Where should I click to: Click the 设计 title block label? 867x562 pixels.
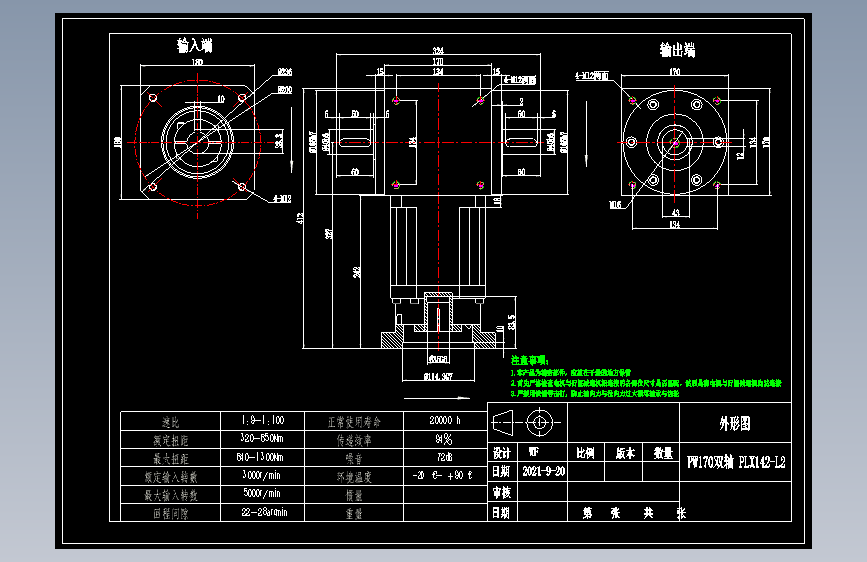coord(502,453)
